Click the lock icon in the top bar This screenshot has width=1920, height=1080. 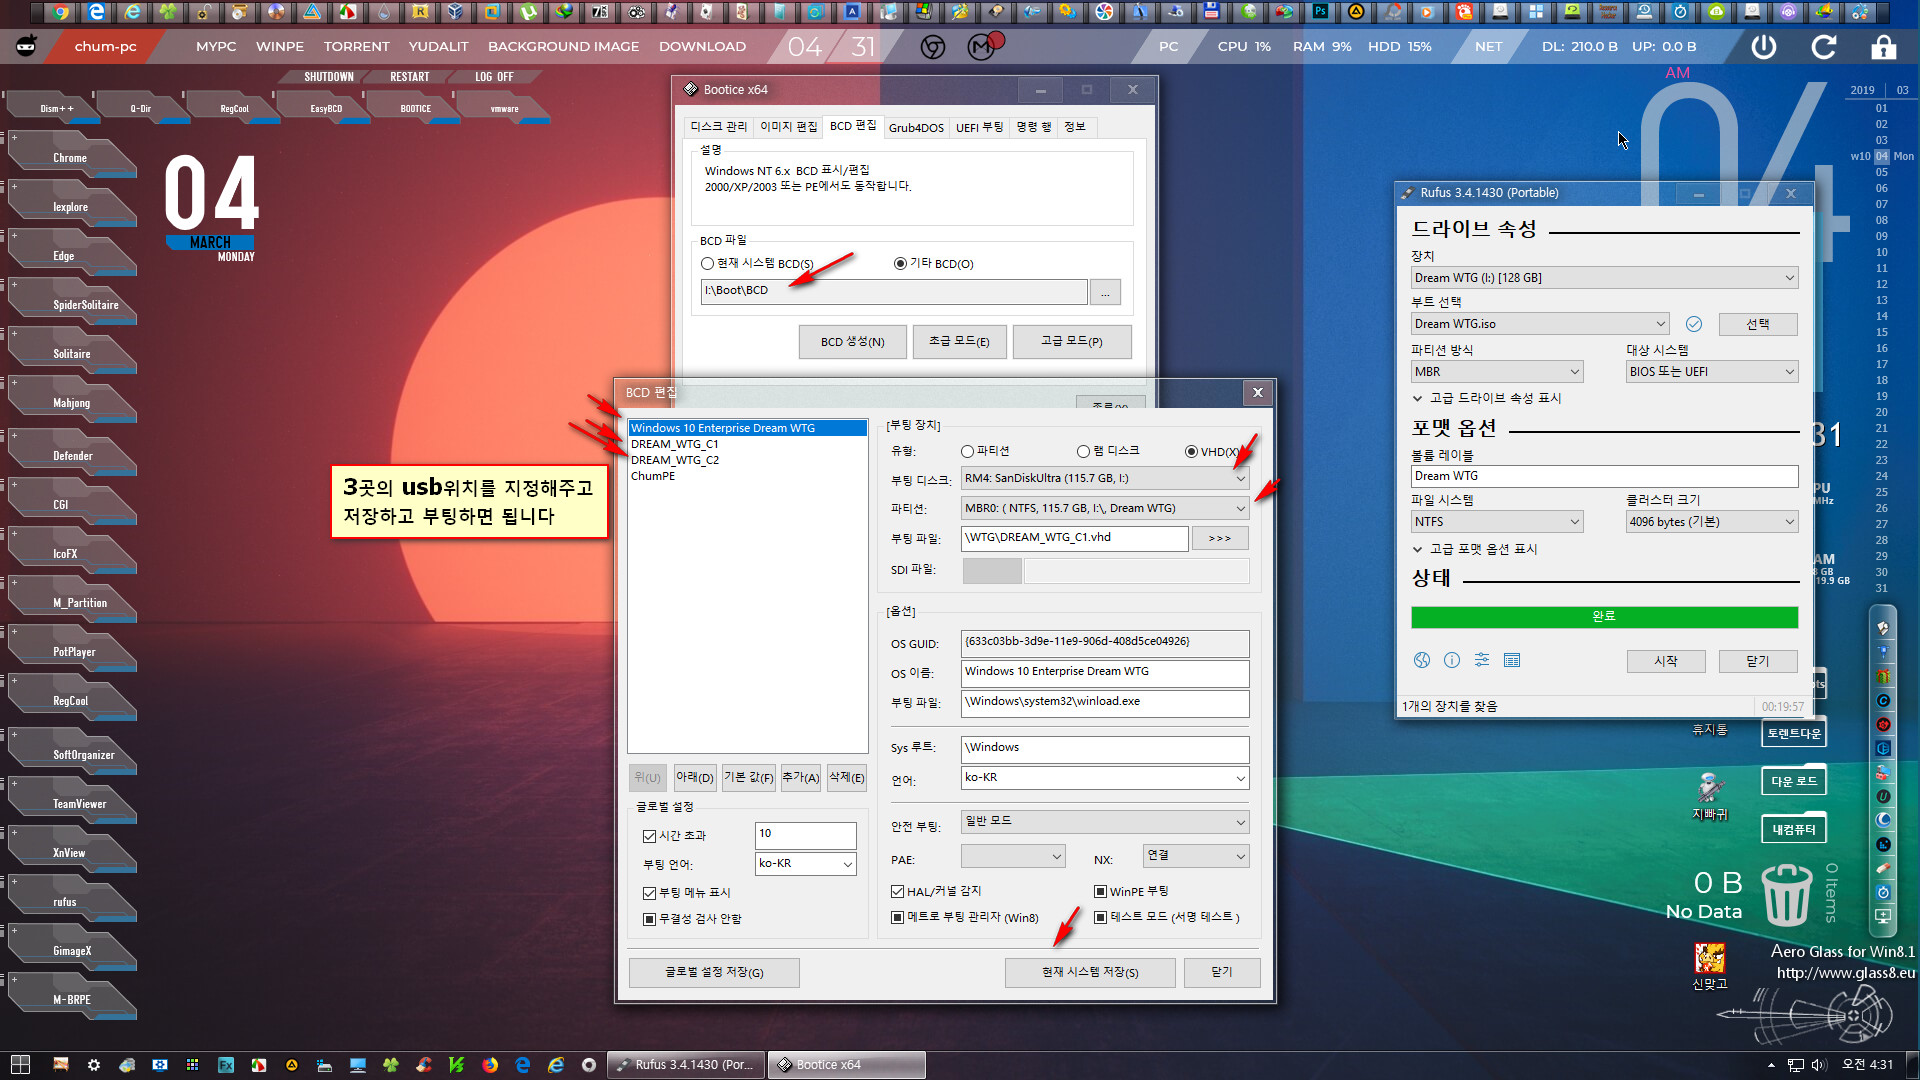click(x=1883, y=47)
